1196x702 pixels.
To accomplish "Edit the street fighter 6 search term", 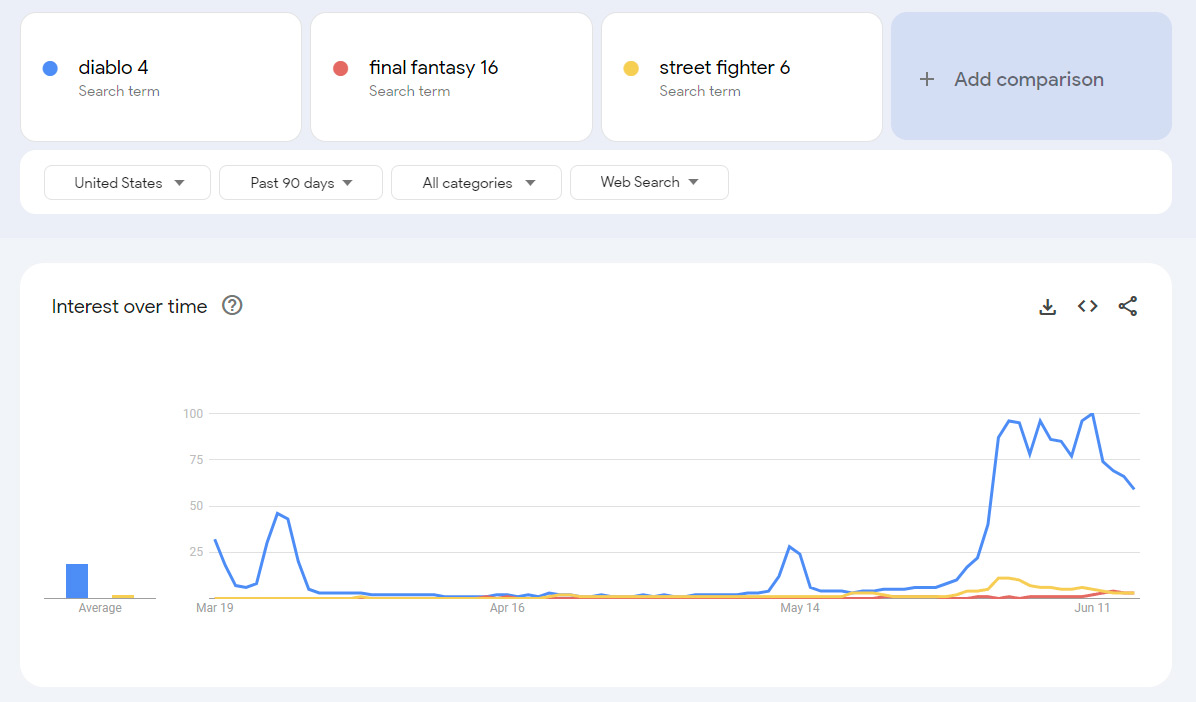I will 724,68.
